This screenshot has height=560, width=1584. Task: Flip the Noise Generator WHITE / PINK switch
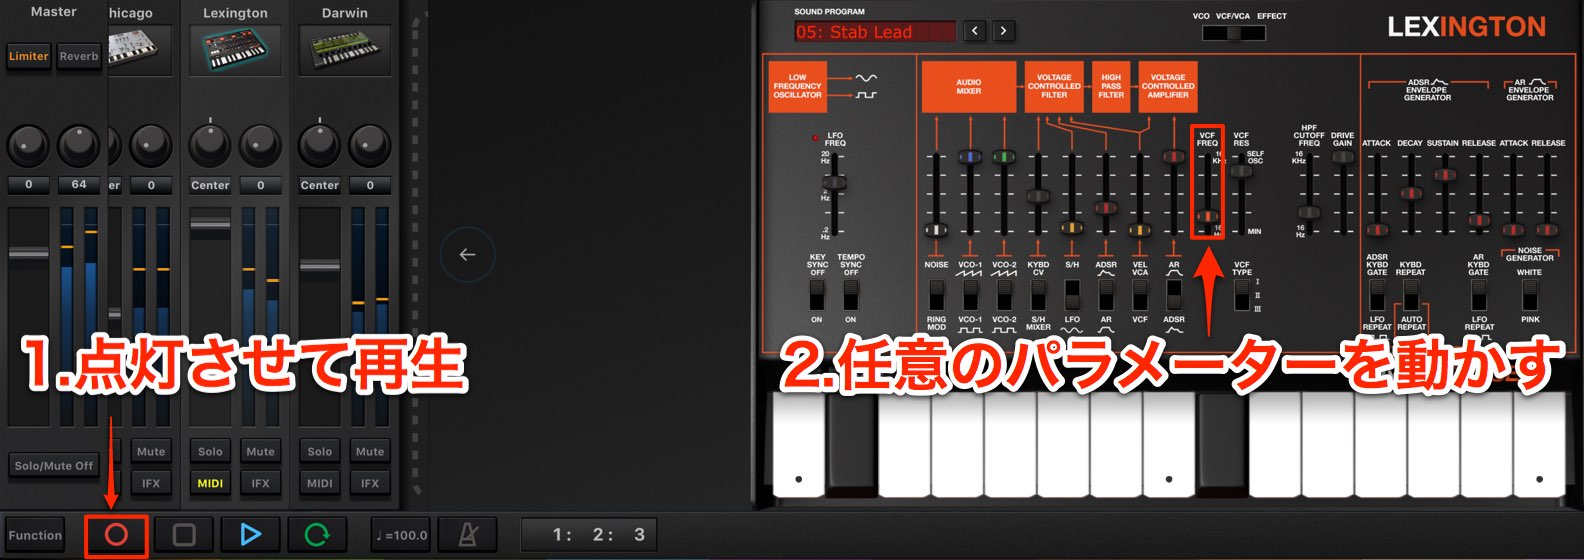[1530, 295]
